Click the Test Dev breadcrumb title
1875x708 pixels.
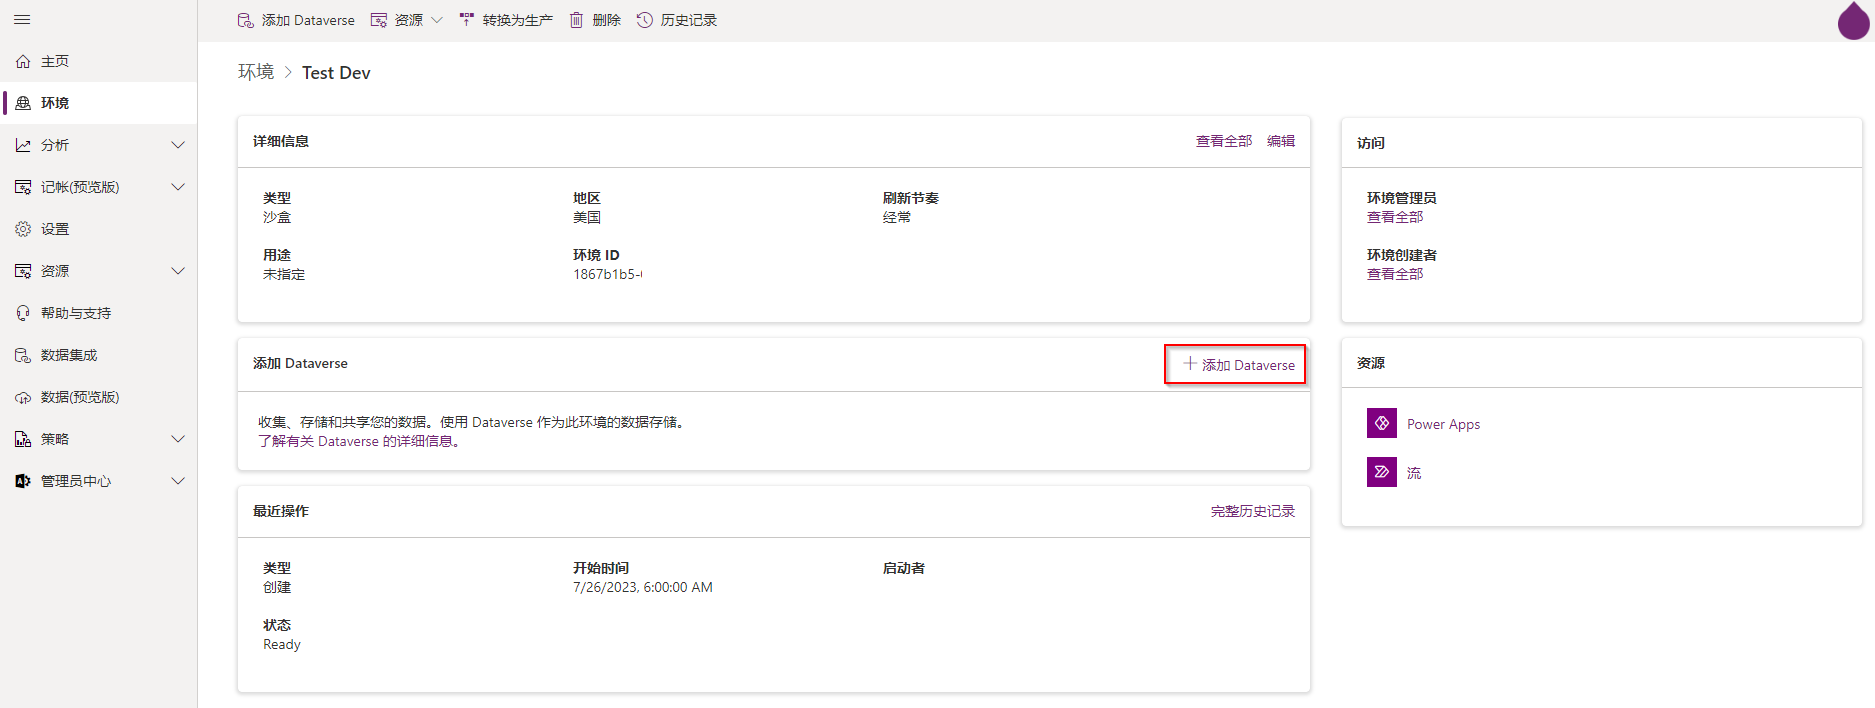coord(336,73)
